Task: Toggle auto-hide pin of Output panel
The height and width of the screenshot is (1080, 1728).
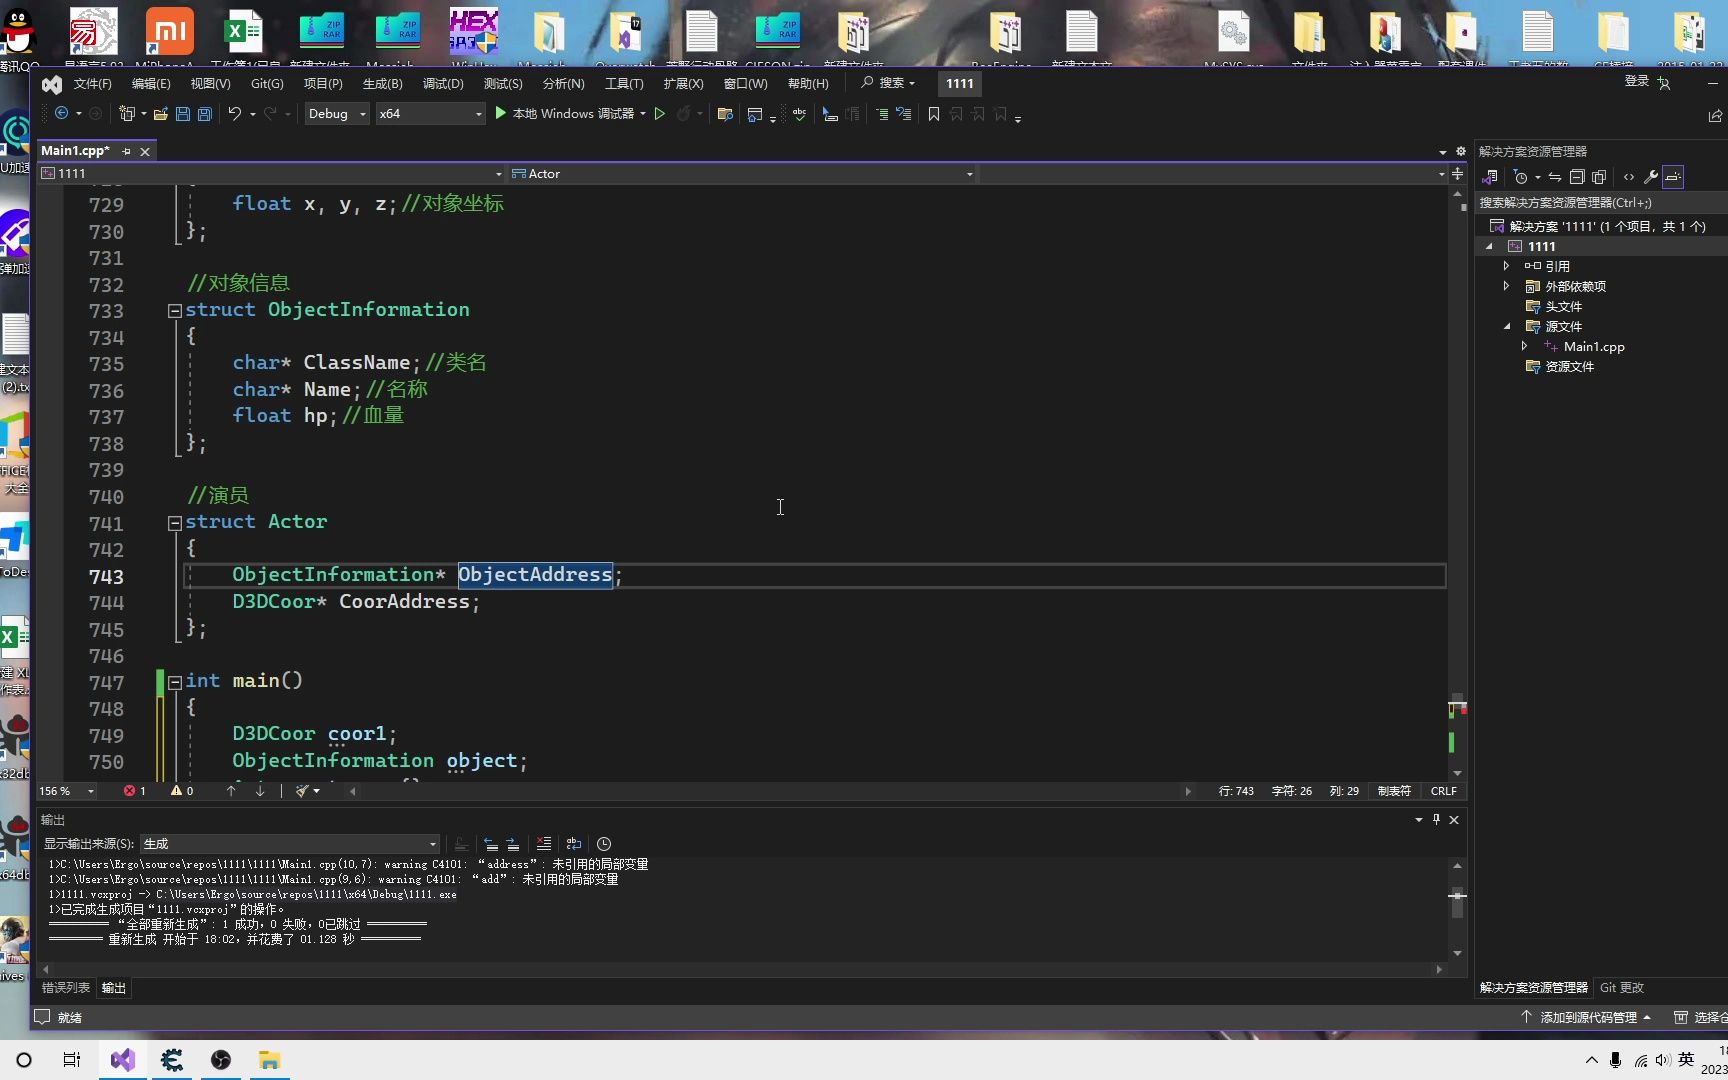Action: click(x=1436, y=820)
